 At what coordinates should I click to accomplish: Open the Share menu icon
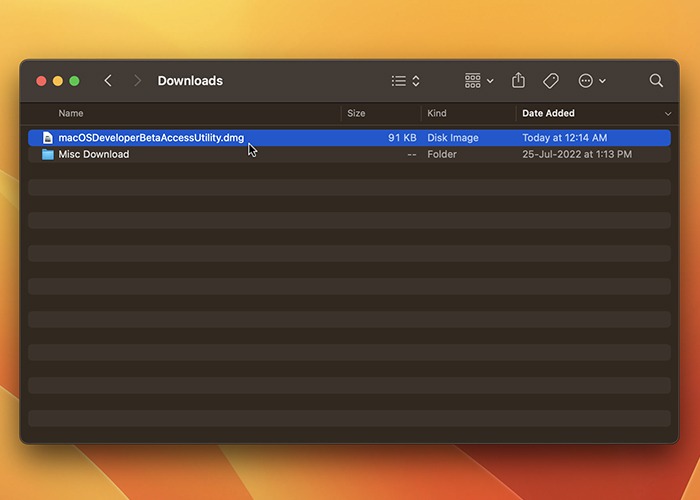point(518,80)
